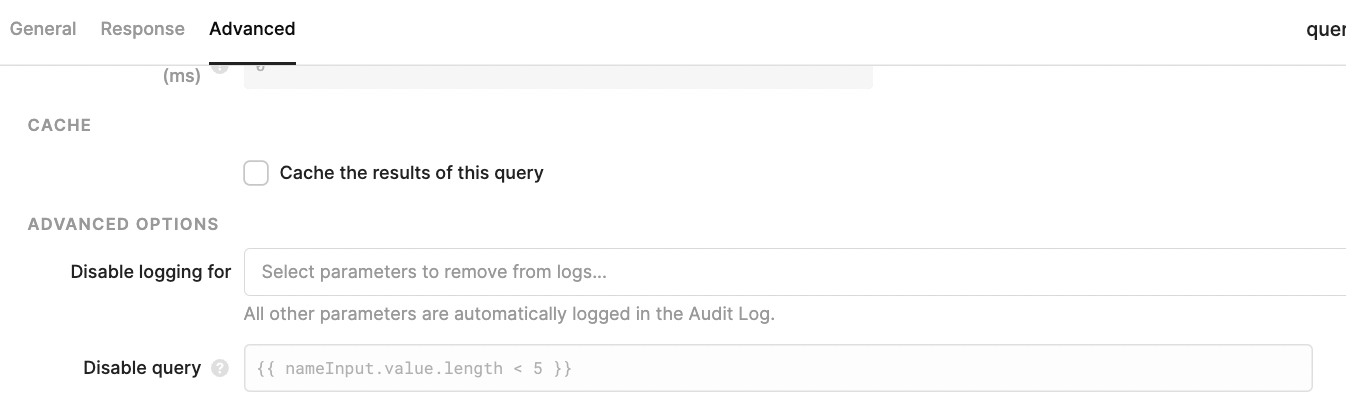Click the 'Cache the results of this query' label
The width and height of the screenshot is (1346, 402).
pos(411,173)
